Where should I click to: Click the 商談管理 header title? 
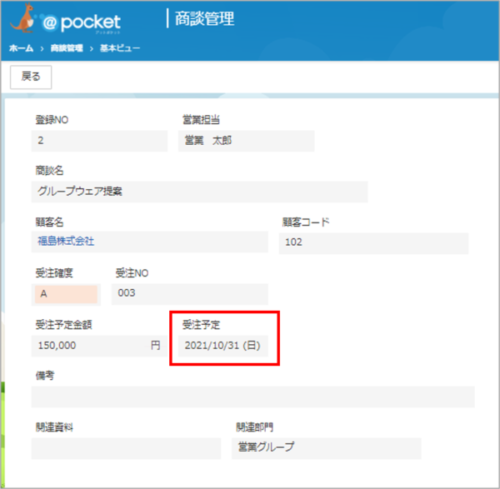205,19
